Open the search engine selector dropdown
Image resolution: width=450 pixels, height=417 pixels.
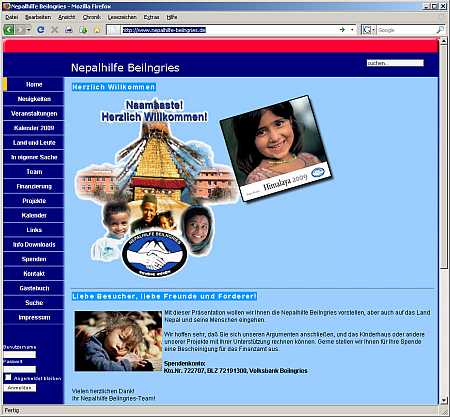click(x=368, y=30)
